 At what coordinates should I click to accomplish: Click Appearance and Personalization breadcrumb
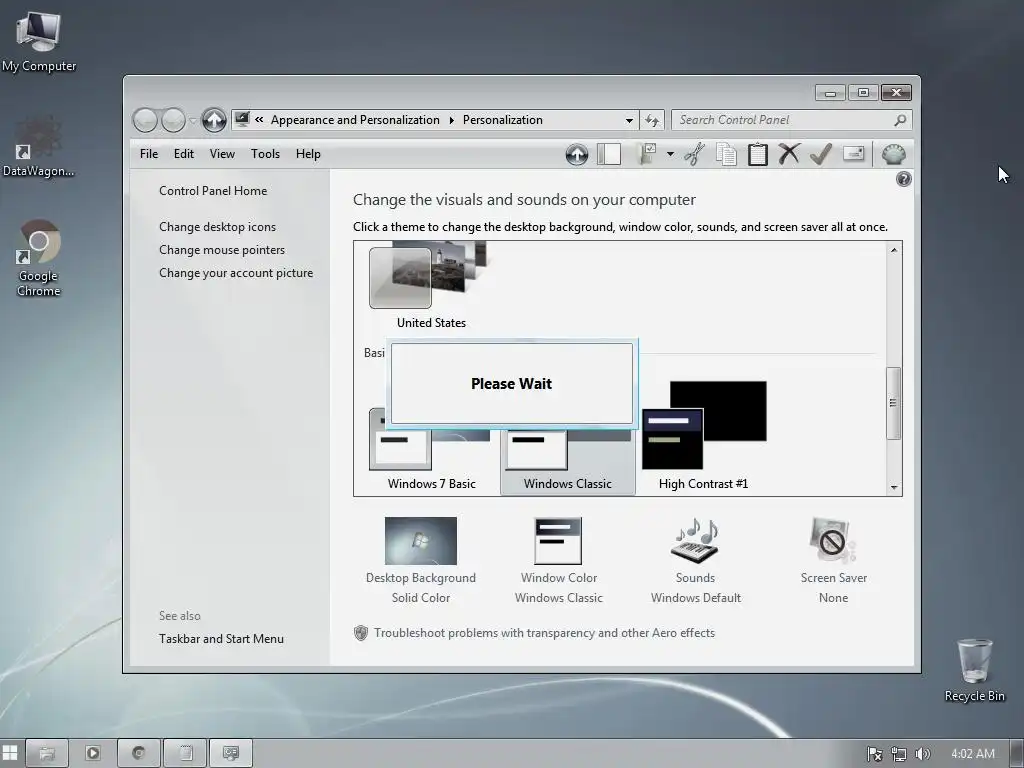(355, 120)
